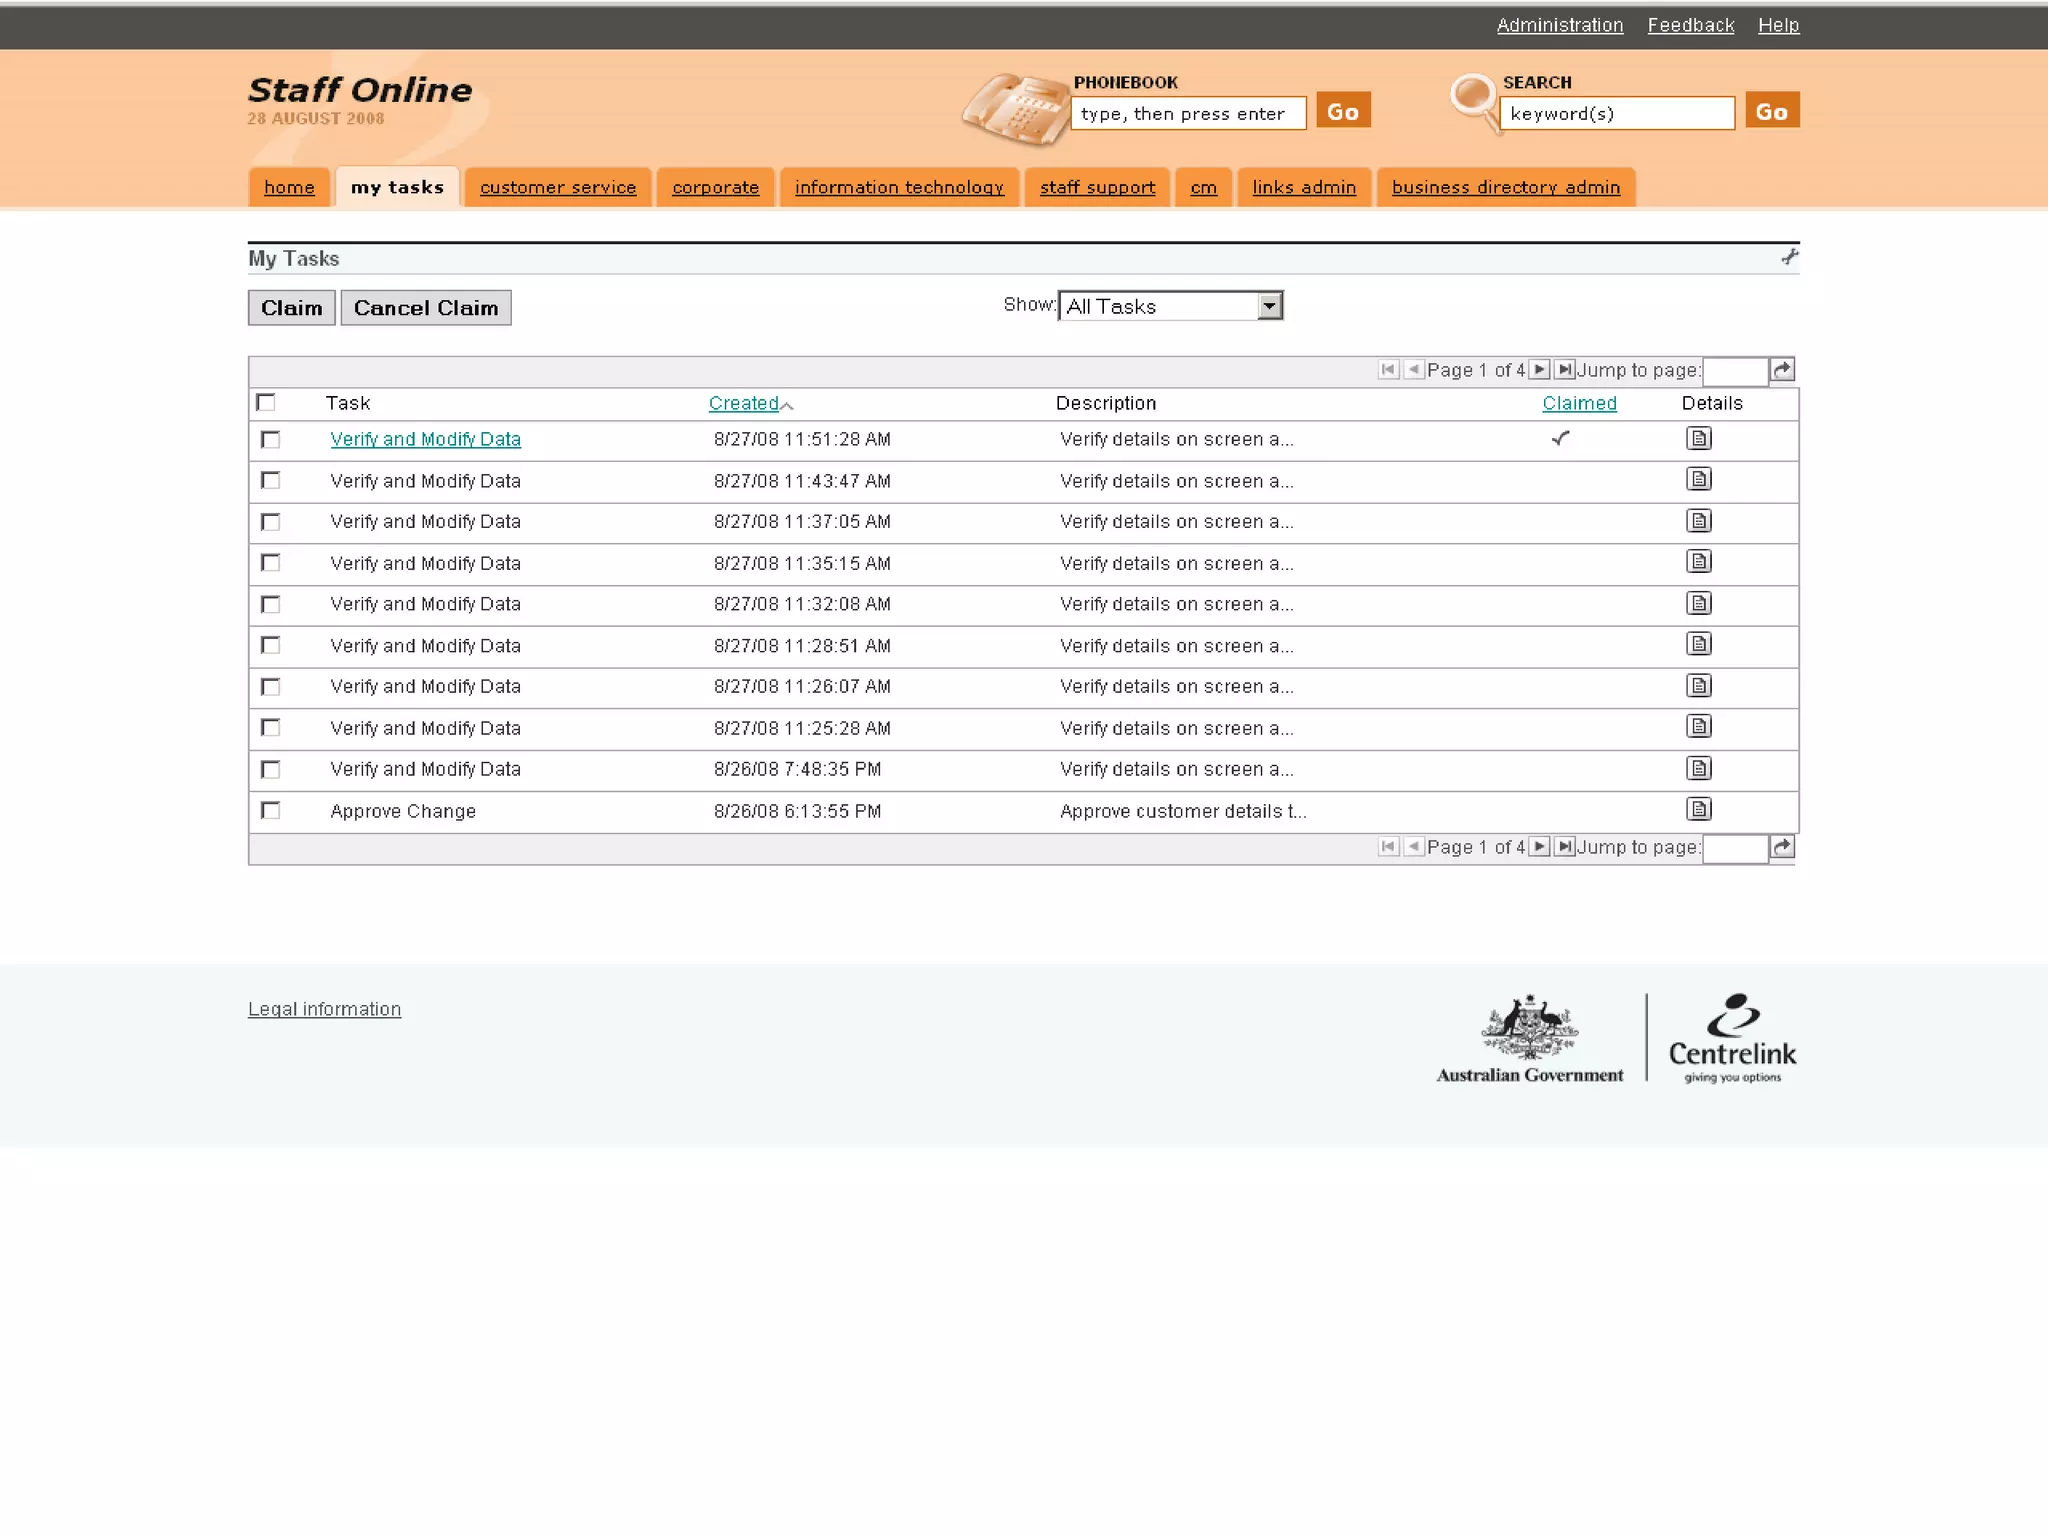
Task: Go to first page in top pager
Action: (x=1388, y=369)
